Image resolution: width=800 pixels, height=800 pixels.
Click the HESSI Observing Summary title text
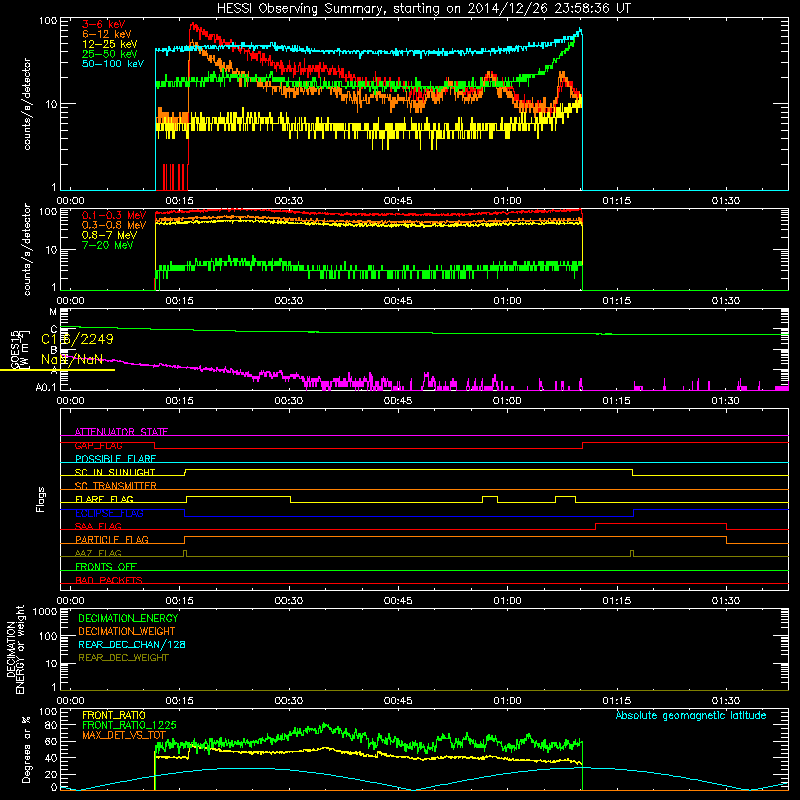(424, 9)
